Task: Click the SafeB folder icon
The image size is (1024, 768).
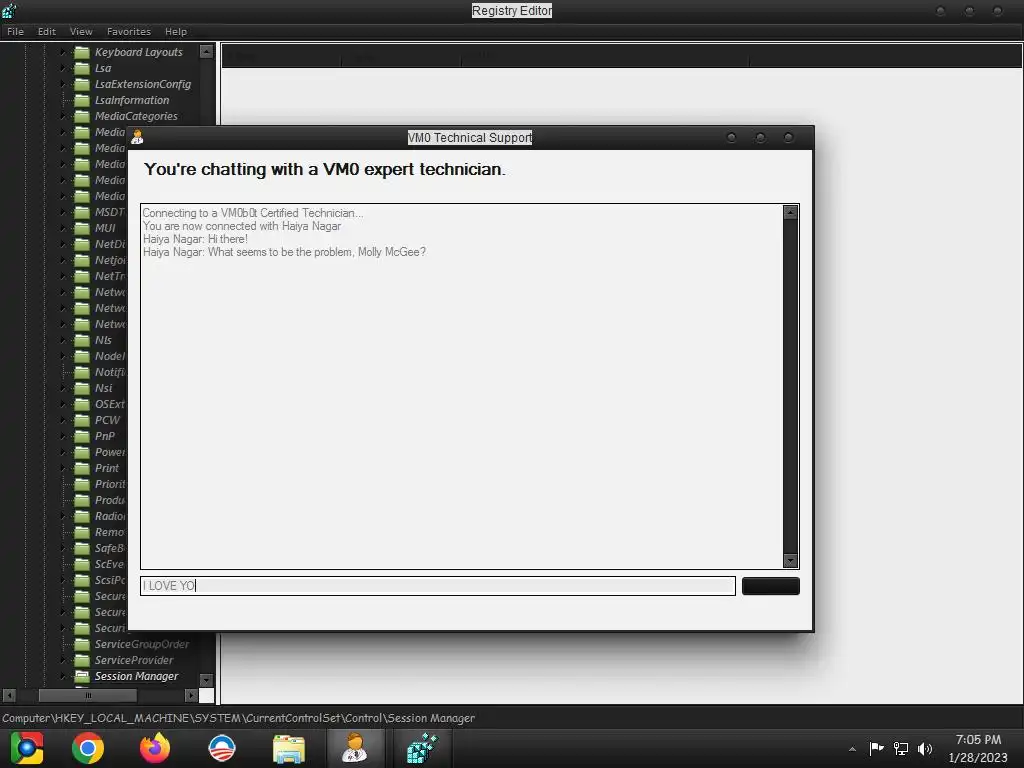Action: point(82,548)
